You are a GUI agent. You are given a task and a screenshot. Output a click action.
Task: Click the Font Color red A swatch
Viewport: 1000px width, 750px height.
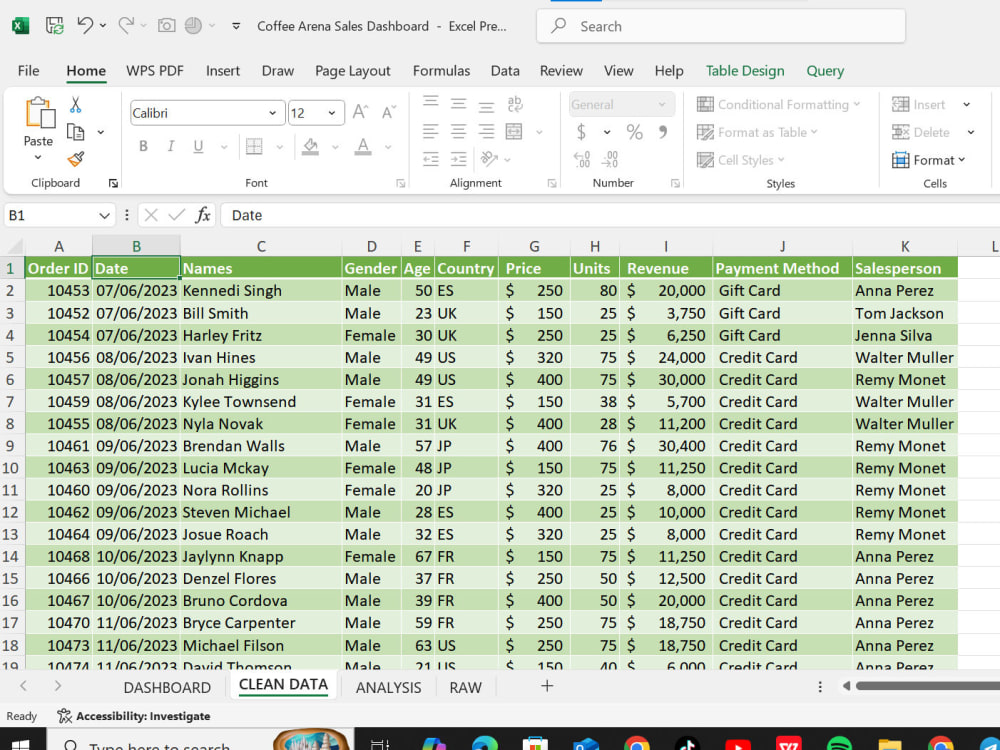click(363, 147)
